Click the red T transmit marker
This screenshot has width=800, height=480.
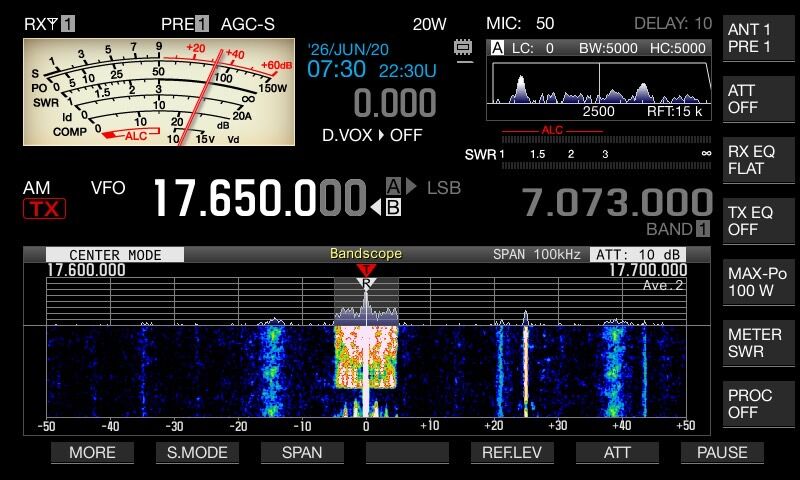[x=366, y=270]
